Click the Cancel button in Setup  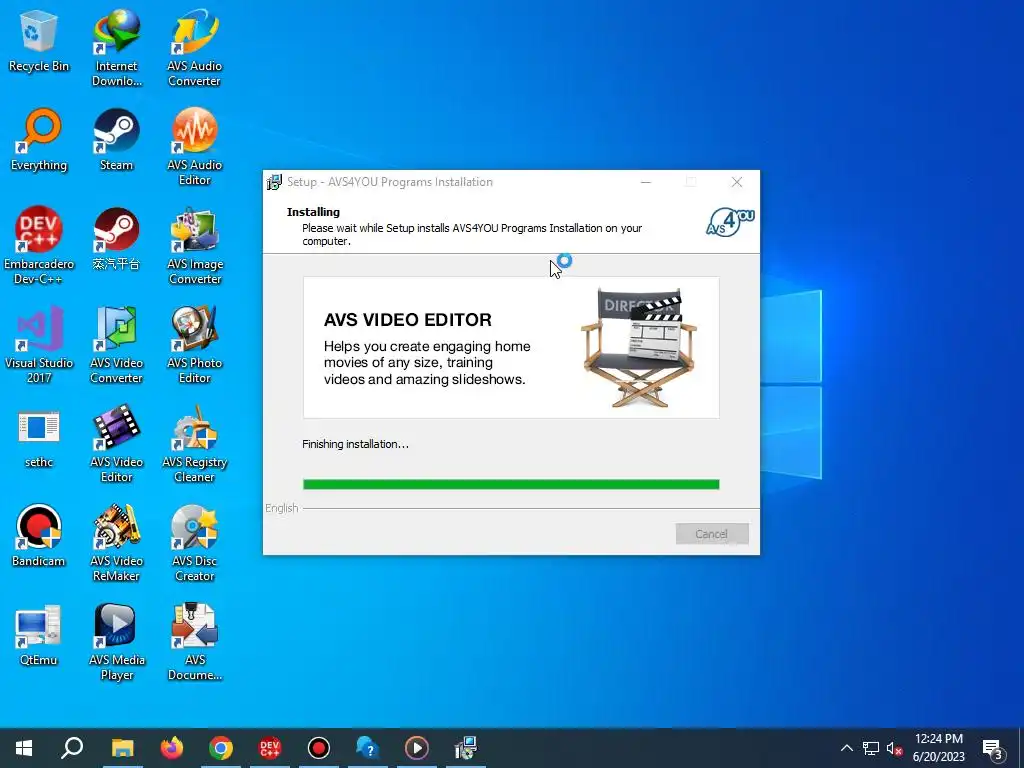click(712, 534)
